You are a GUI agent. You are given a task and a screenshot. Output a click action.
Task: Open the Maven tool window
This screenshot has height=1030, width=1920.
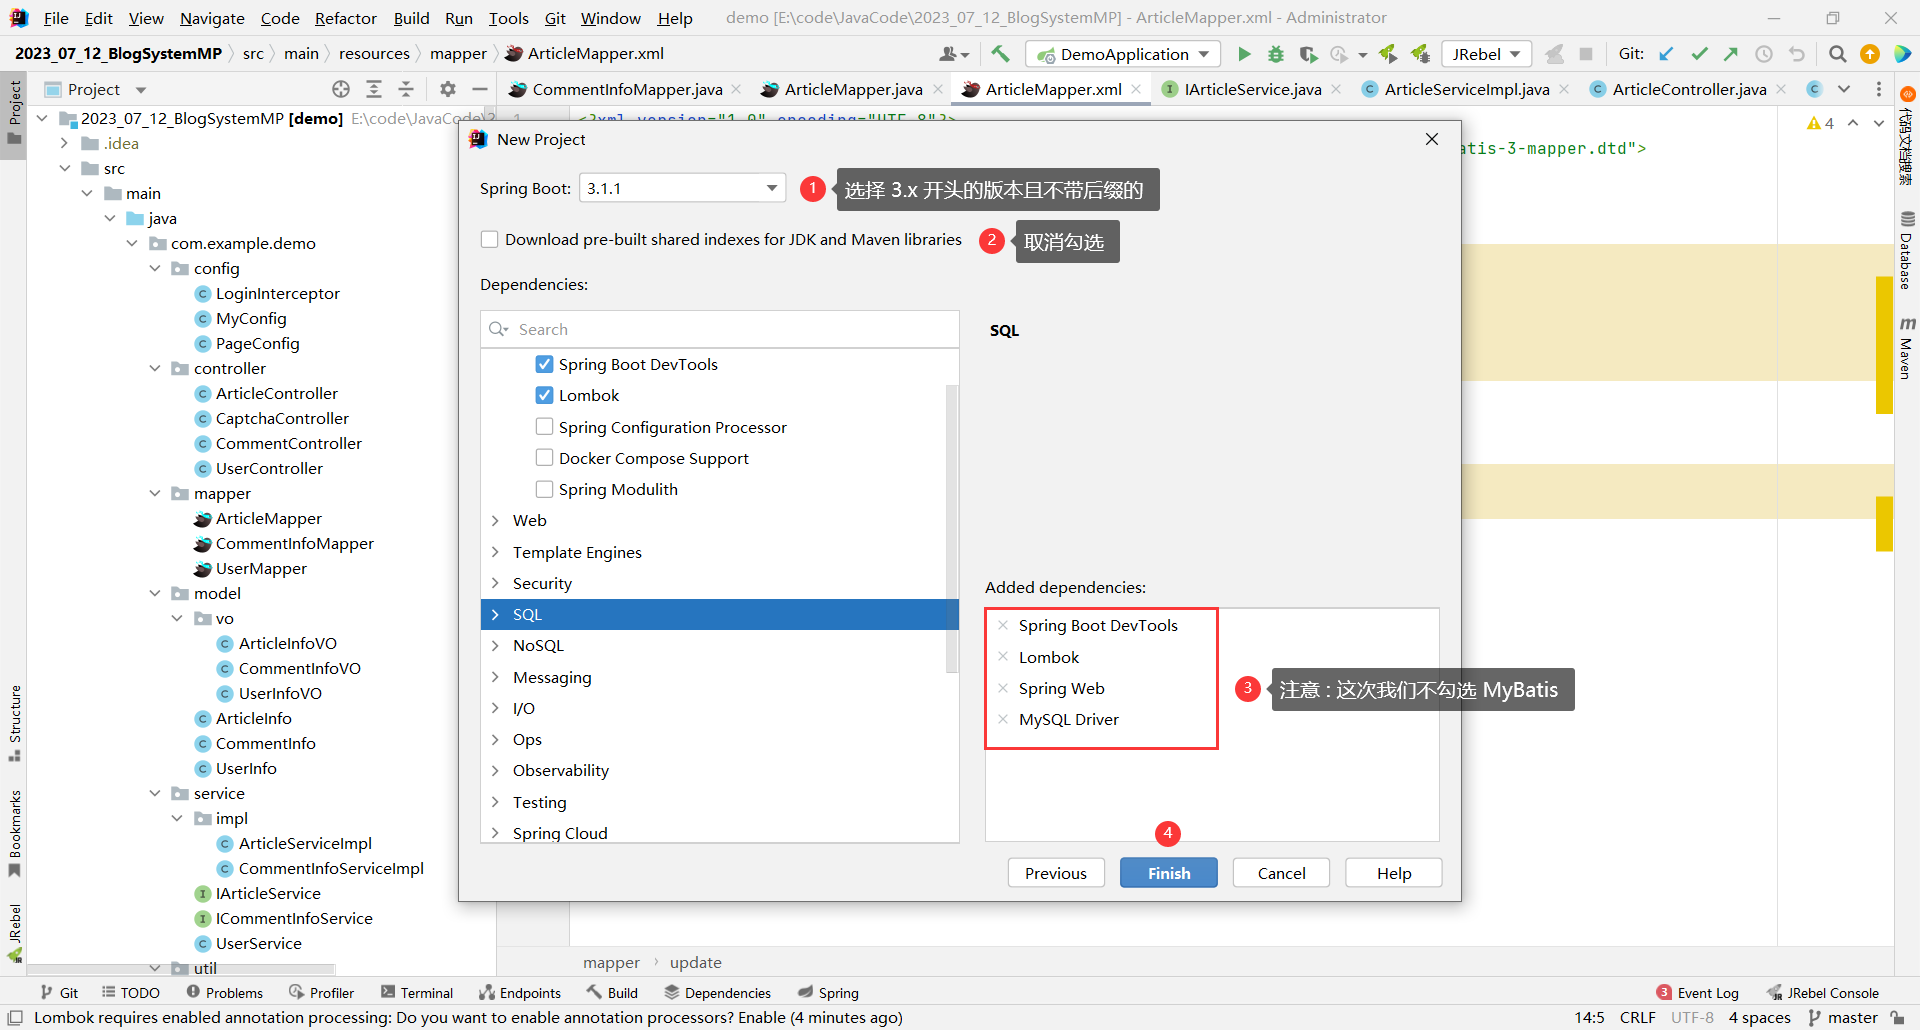[x=1907, y=348]
